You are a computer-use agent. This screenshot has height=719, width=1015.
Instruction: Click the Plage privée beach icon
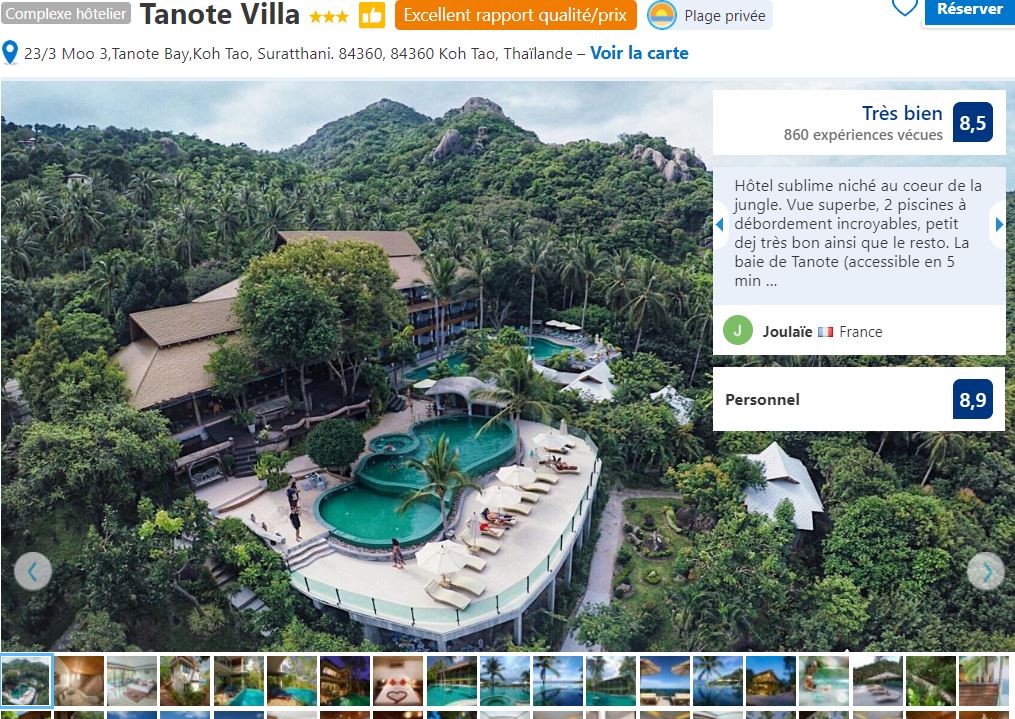pyautogui.click(x=662, y=16)
